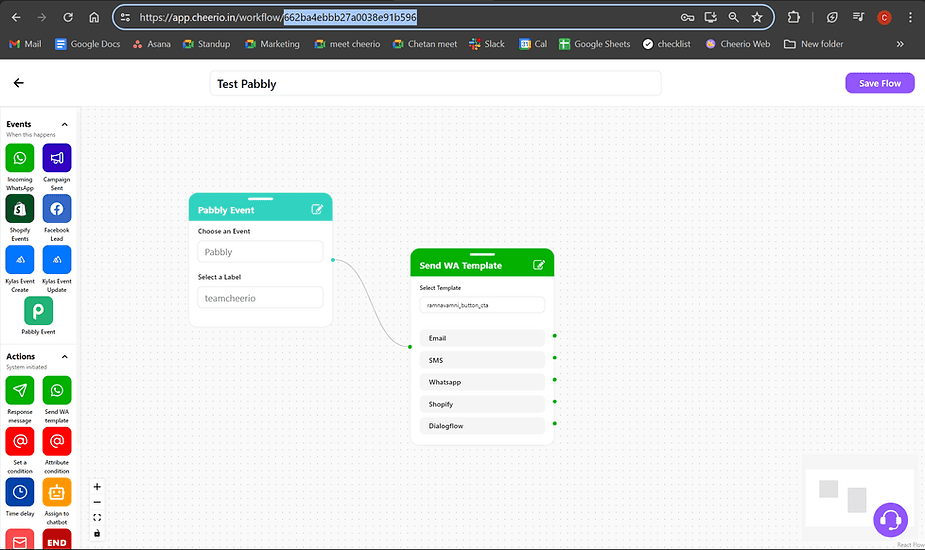Click the Dialogflow output connector handle
The width and height of the screenshot is (925, 550).
click(555, 423)
